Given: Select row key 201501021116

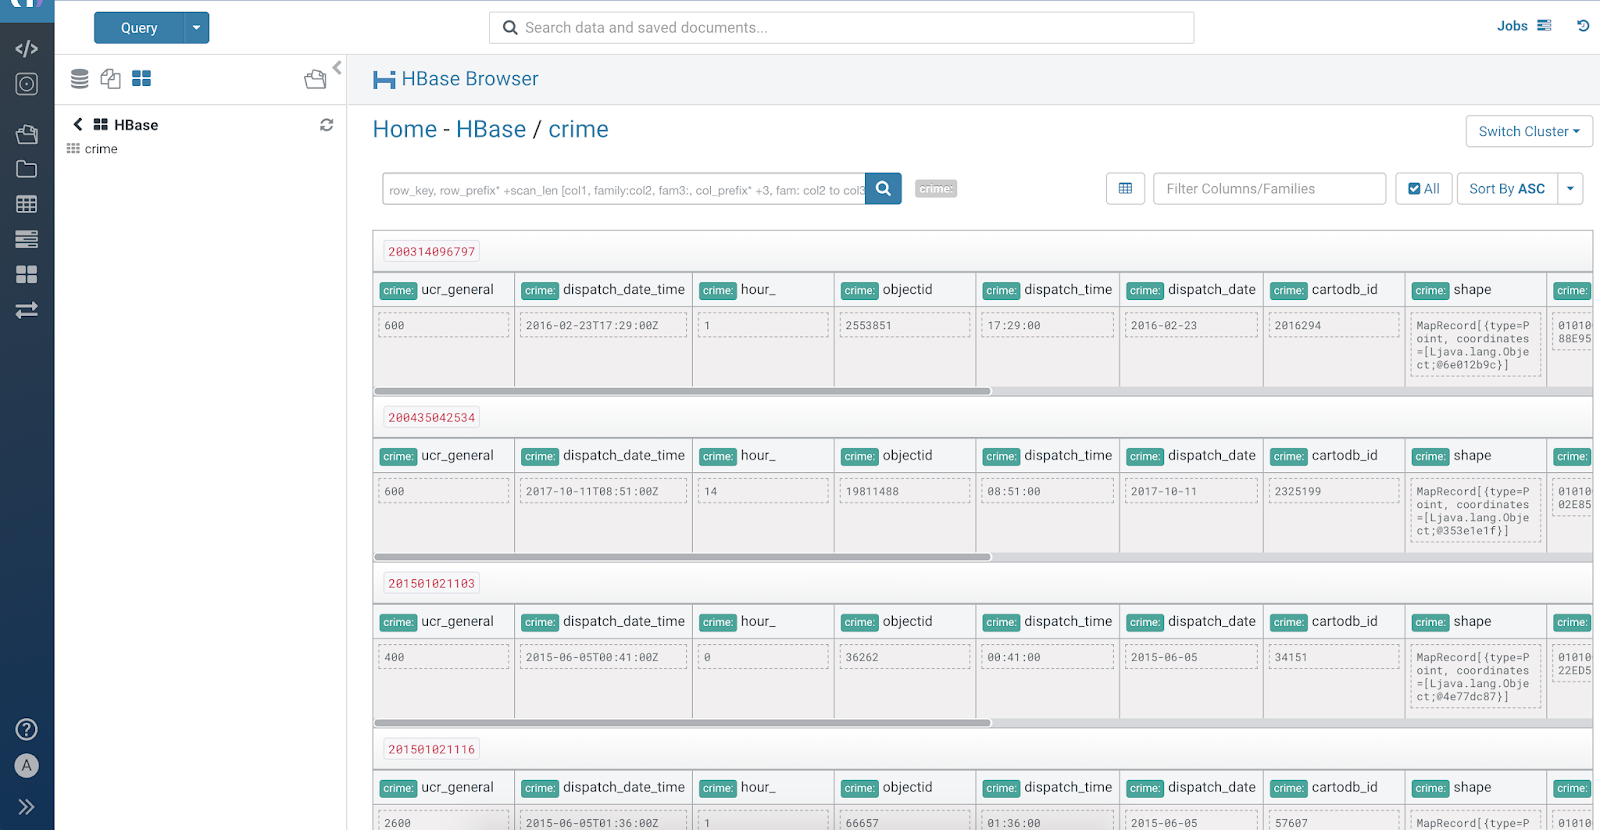Looking at the screenshot, I should coord(431,750).
